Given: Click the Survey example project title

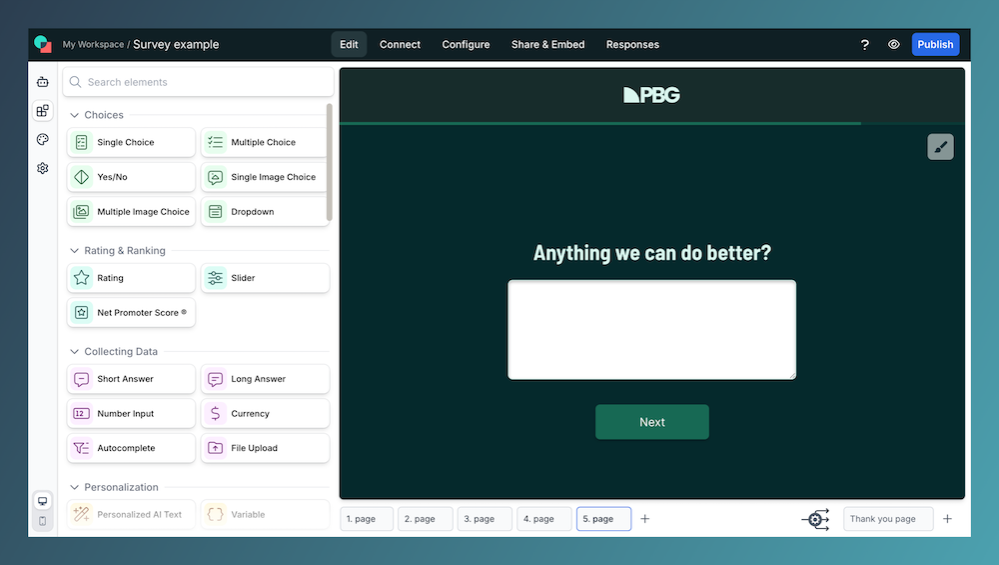Looking at the screenshot, I should point(176,45).
